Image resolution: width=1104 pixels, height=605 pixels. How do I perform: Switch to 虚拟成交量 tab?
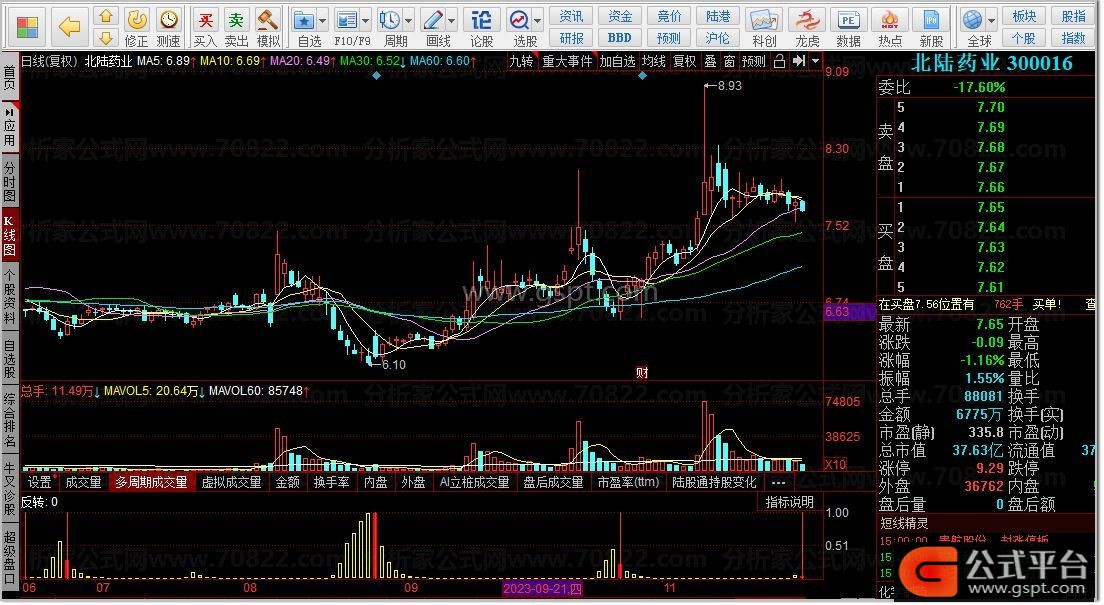click(x=231, y=482)
